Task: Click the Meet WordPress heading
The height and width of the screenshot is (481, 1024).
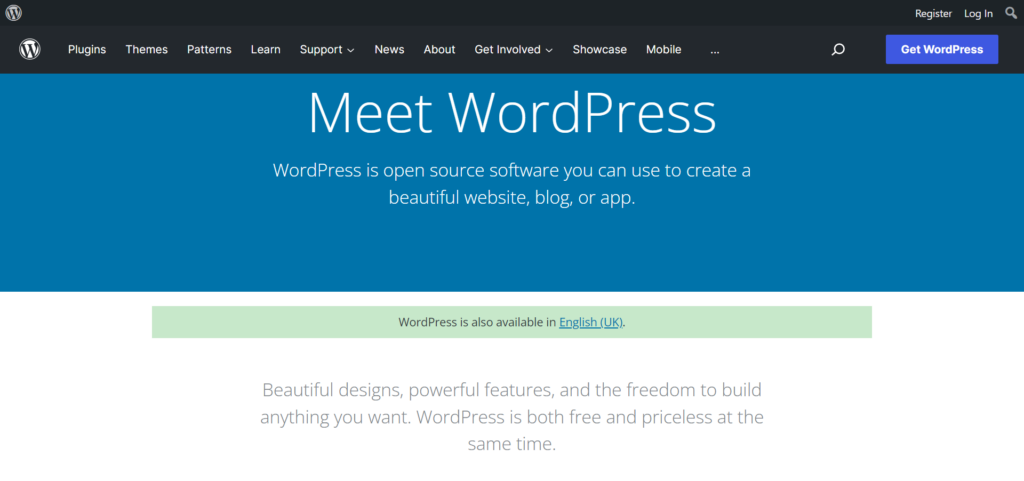Action: click(x=512, y=114)
